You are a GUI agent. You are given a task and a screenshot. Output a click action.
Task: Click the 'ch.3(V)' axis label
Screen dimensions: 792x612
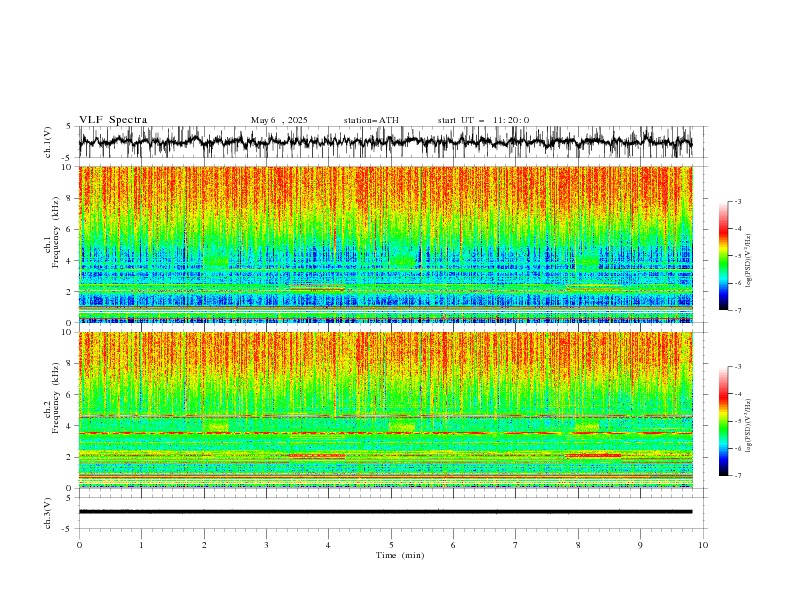click(48, 513)
